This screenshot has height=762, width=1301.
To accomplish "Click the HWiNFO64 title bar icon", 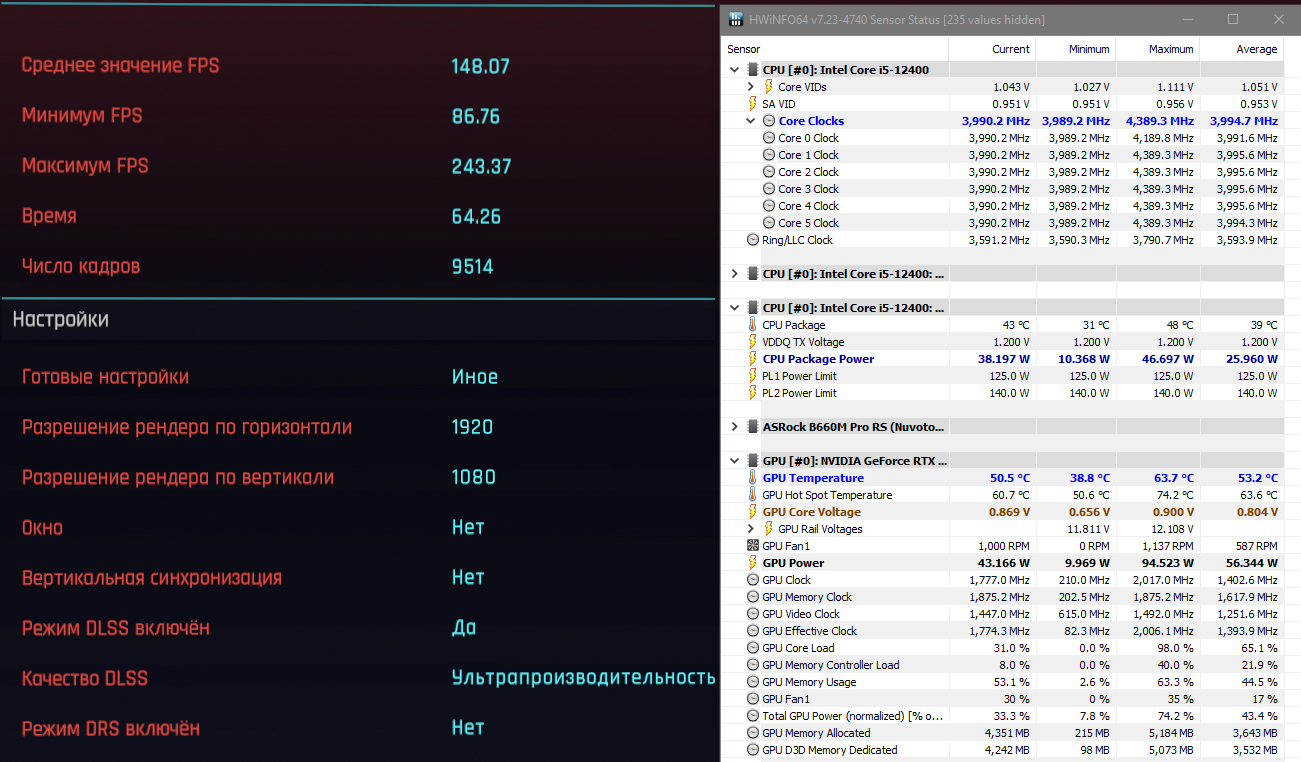I will click(735, 19).
